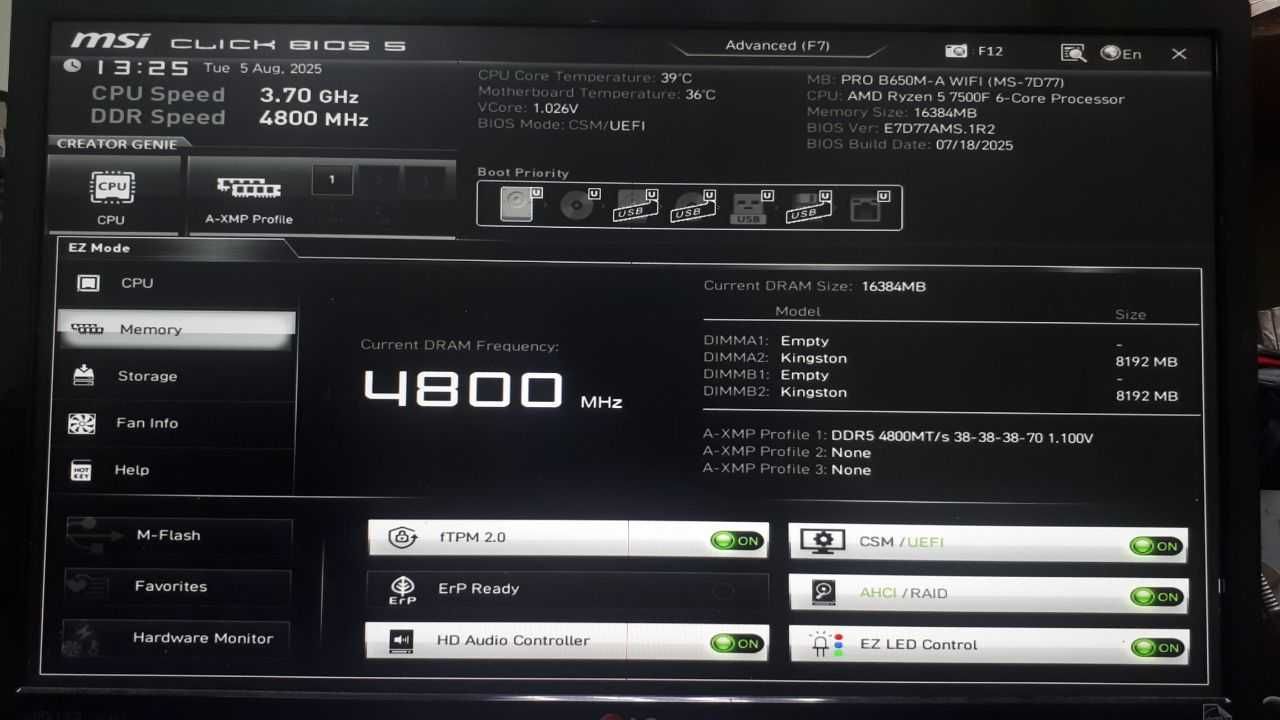Click the screenshot camera icon labeled F12

pyautogui.click(x=957, y=52)
